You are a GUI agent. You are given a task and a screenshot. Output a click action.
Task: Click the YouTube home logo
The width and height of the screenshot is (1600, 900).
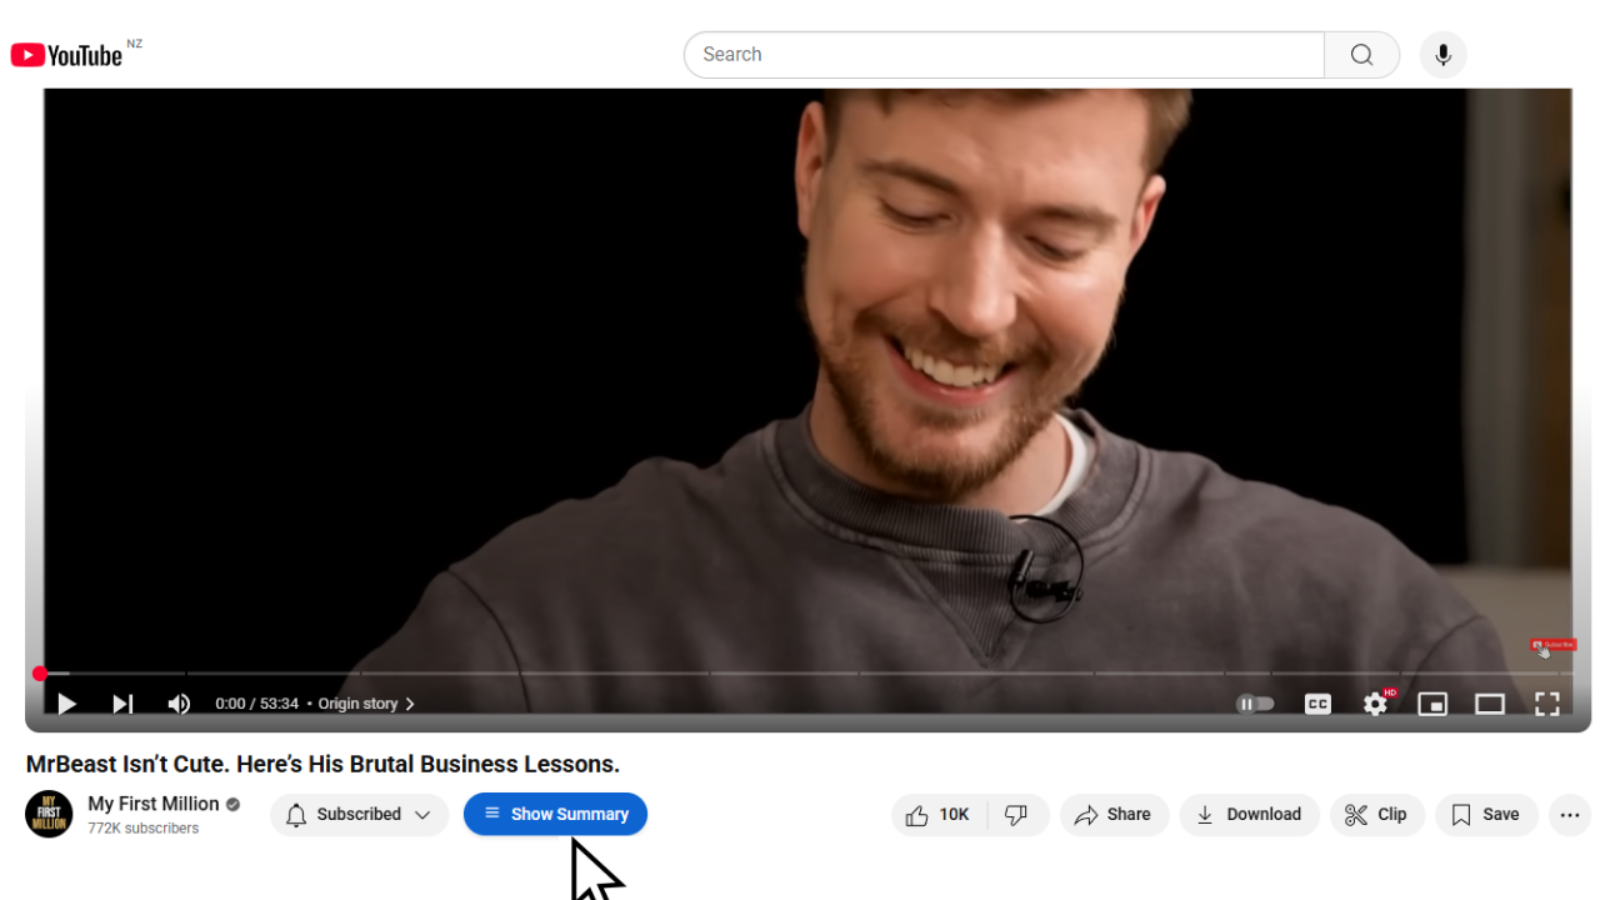click(x=67, y=55)
